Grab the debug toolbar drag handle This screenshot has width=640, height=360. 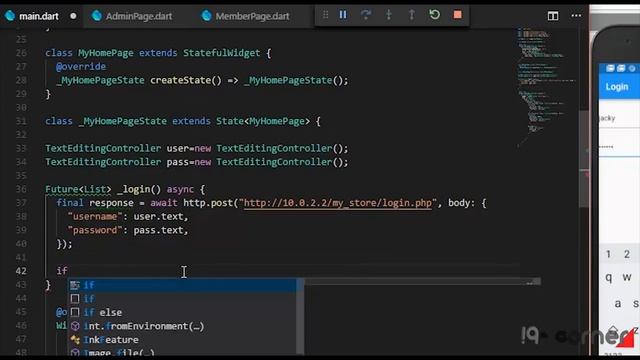325,15
